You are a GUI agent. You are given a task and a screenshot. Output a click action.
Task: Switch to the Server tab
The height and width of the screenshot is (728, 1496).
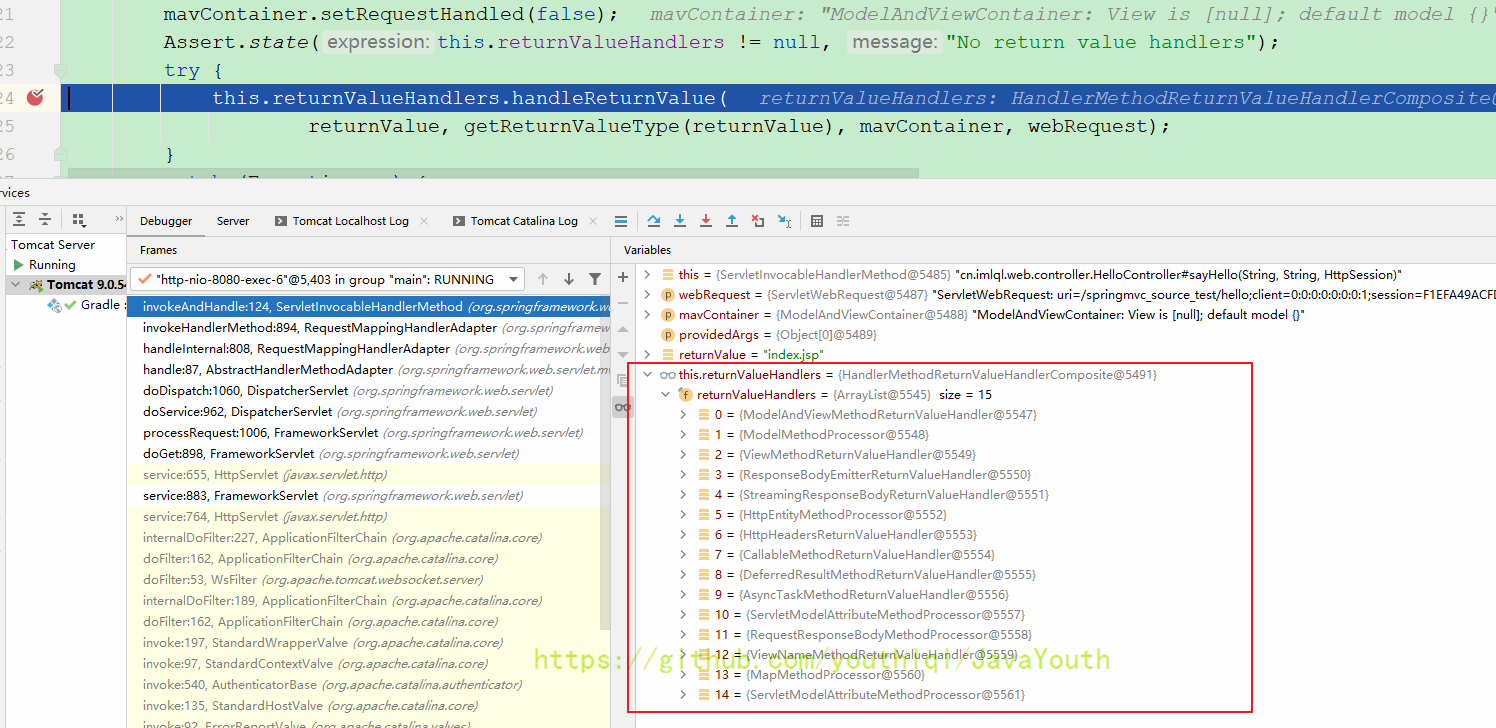pyautogui.click(x=233, y=221)
